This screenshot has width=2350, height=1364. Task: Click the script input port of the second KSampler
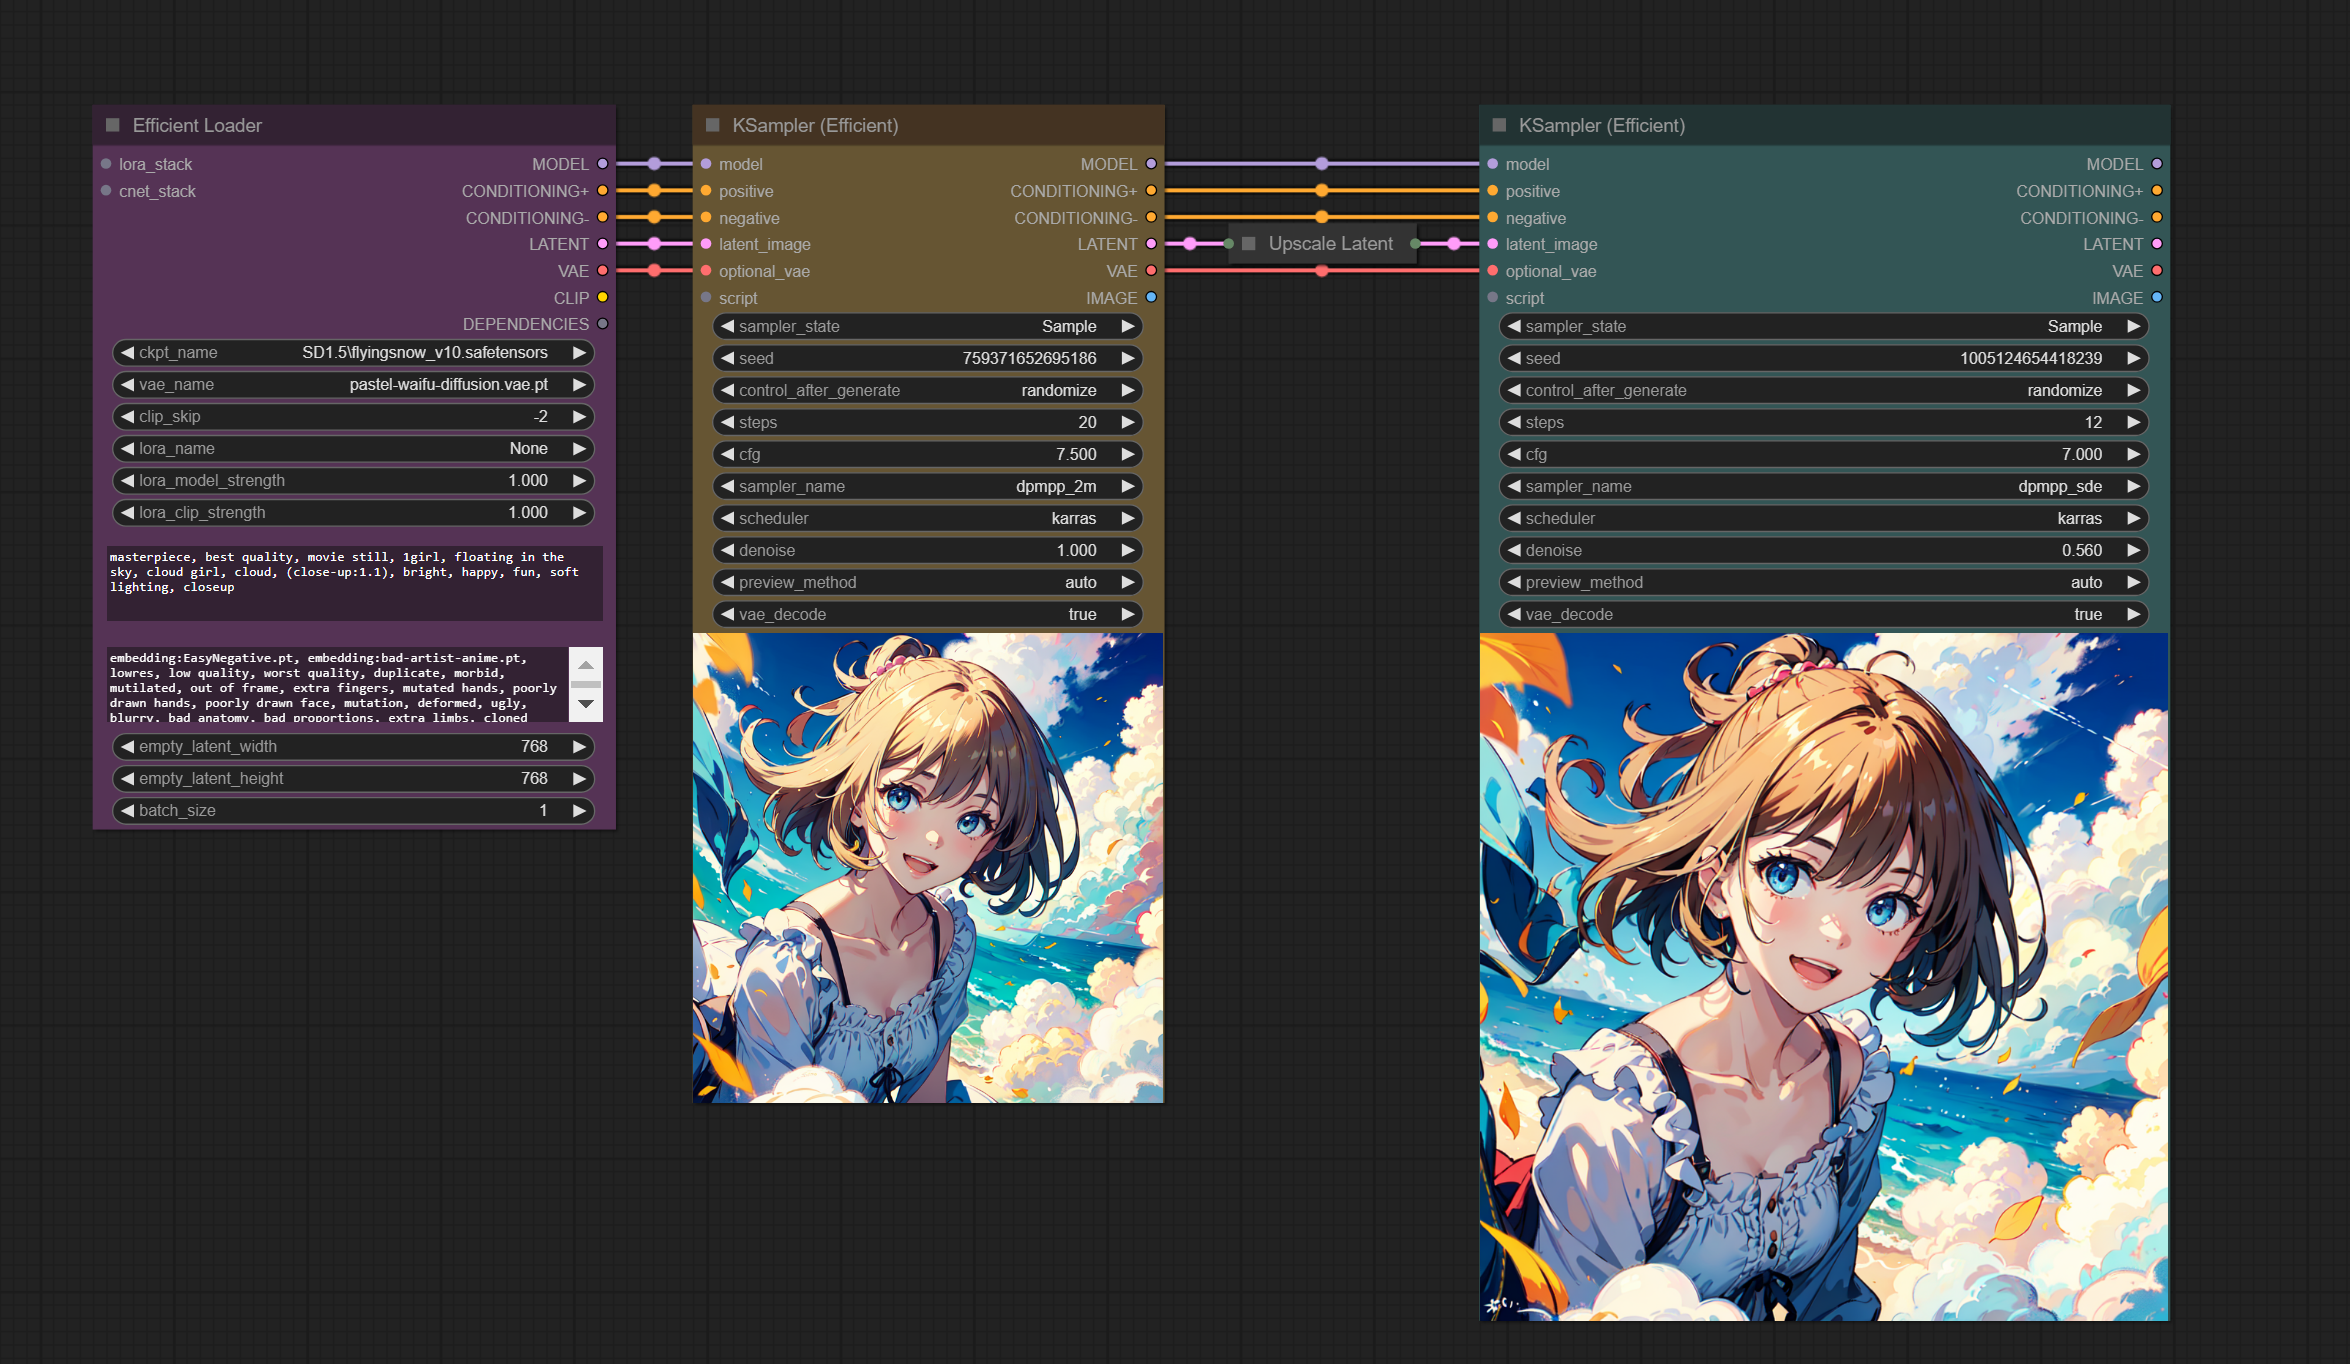point(1493,298)
